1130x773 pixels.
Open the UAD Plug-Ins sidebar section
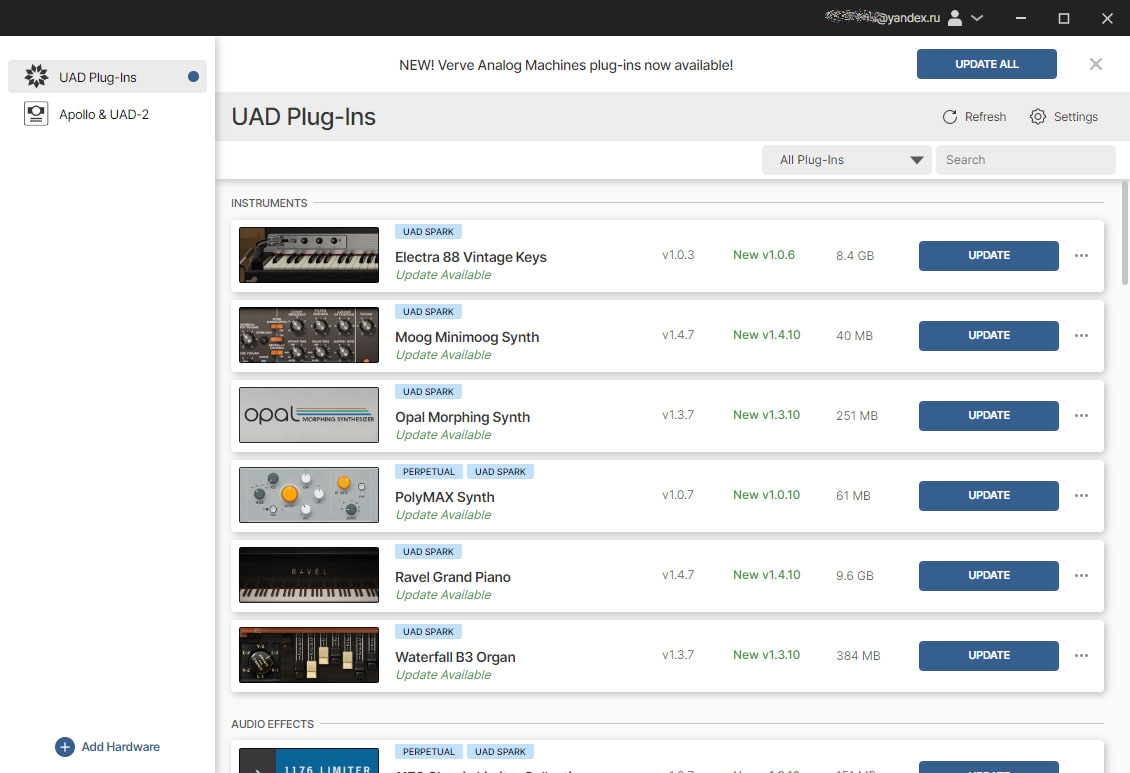[107, 77]
